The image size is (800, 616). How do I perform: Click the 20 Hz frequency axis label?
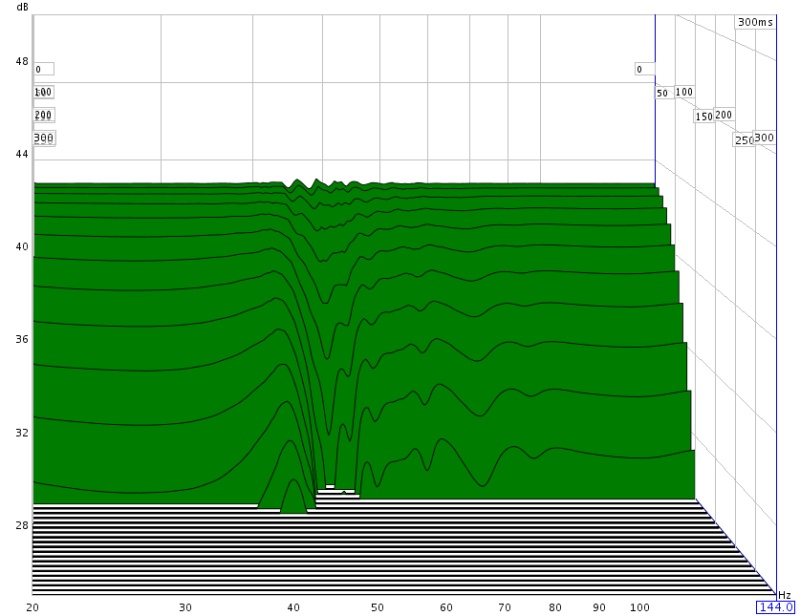coord(33,607)
